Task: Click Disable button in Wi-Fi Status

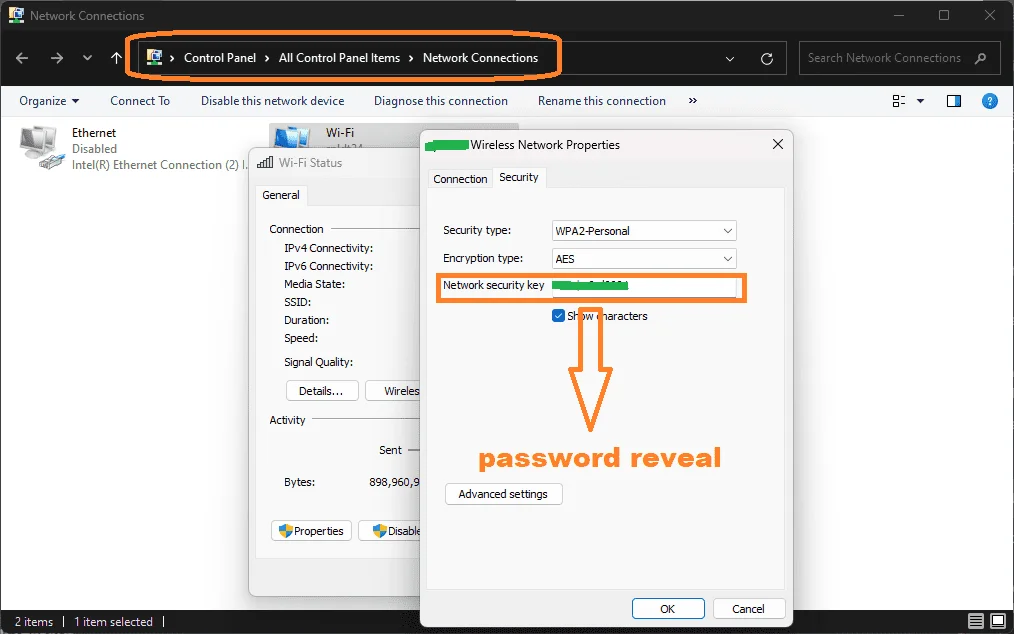Action: pos(390,531)
